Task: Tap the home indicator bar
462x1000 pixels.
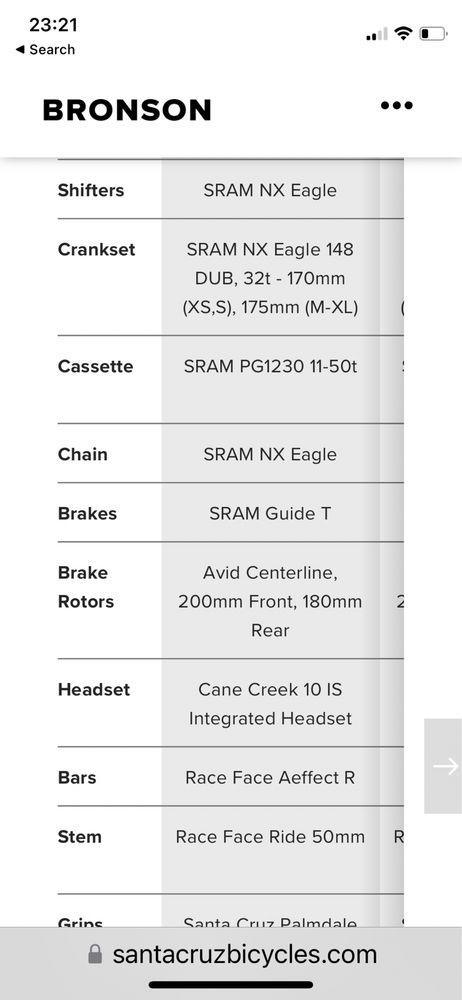Action: 231,985
